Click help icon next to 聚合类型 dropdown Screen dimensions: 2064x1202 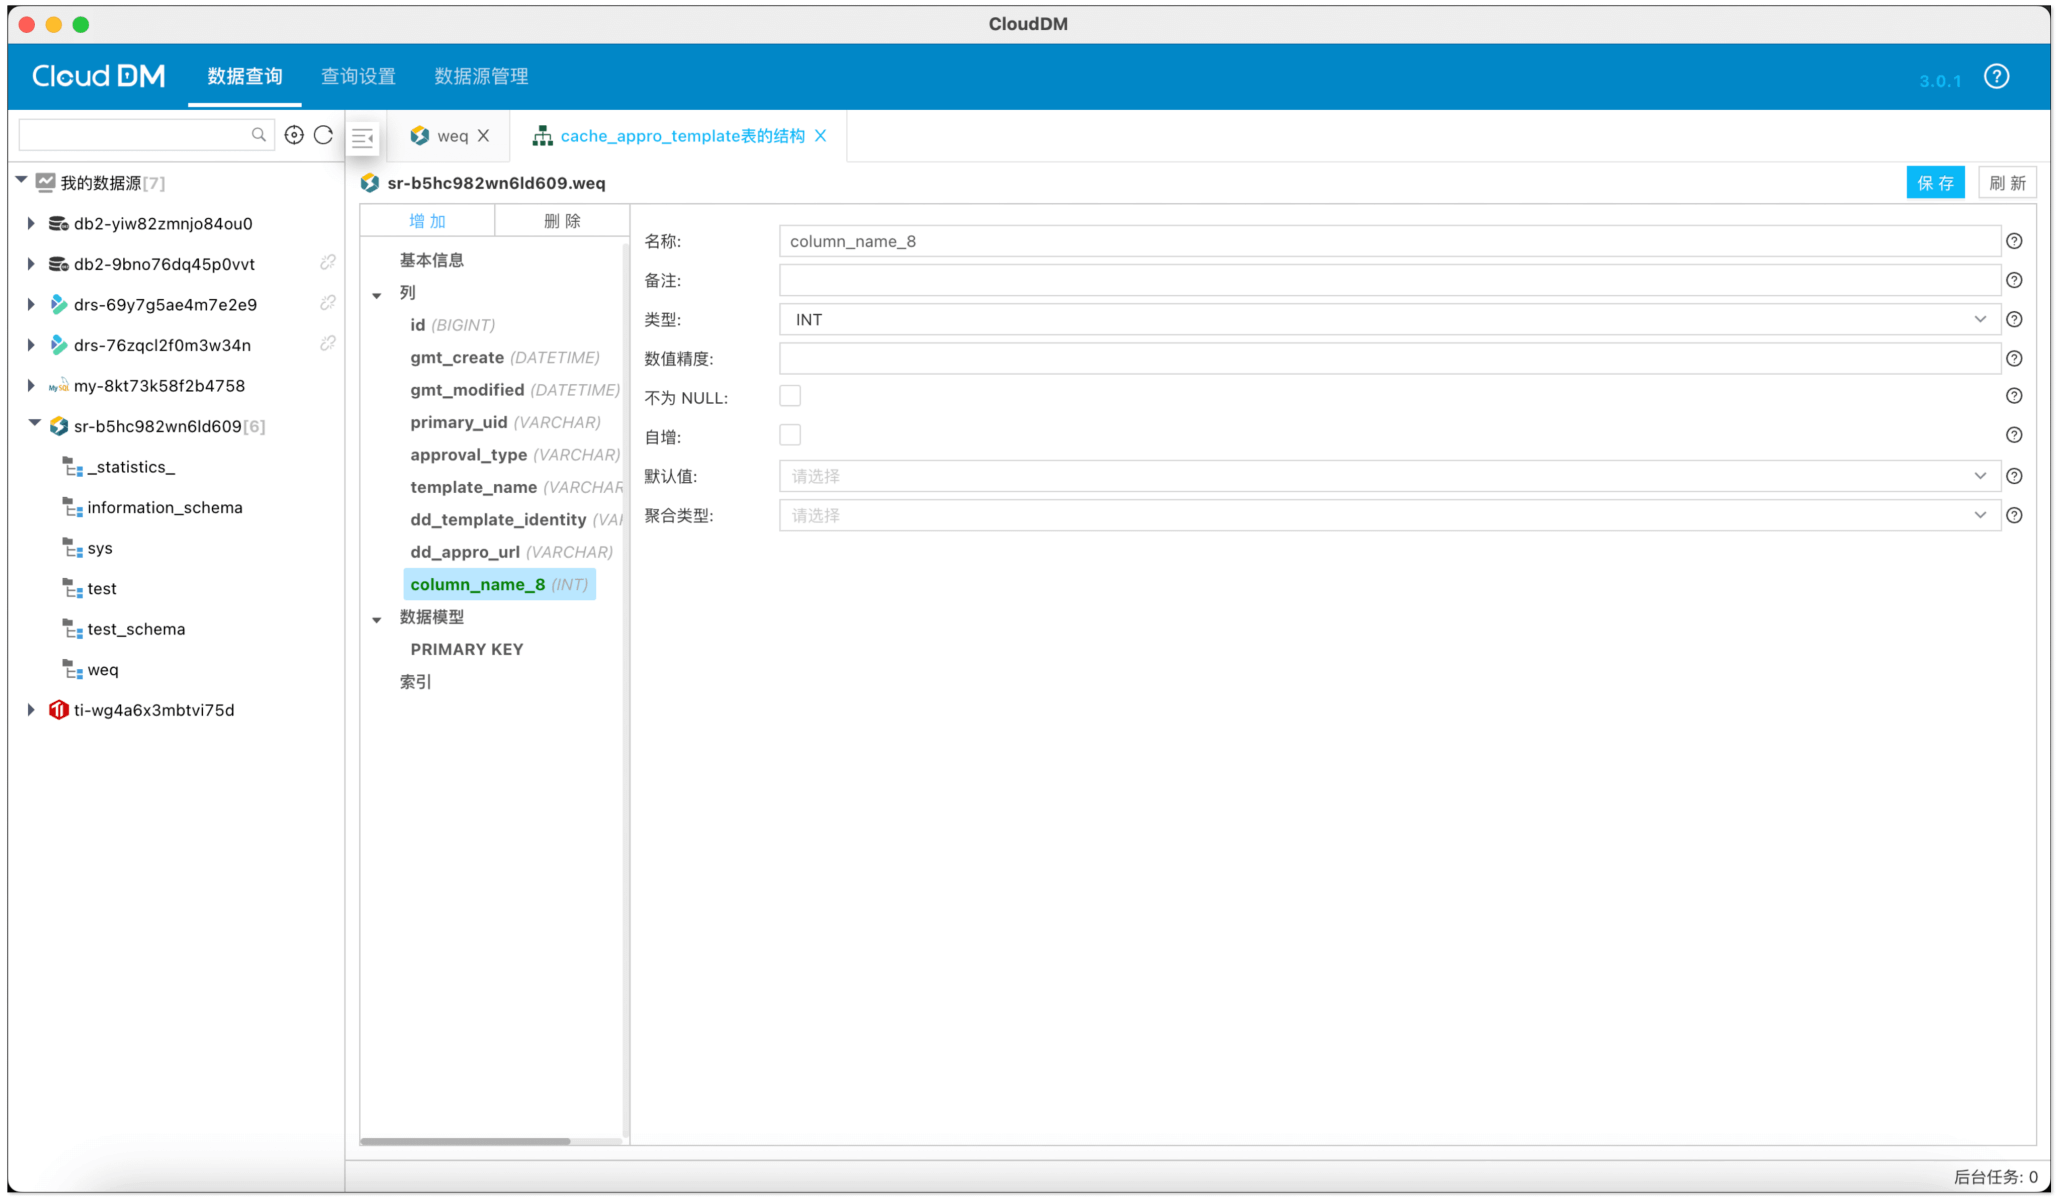point(2014,516)
